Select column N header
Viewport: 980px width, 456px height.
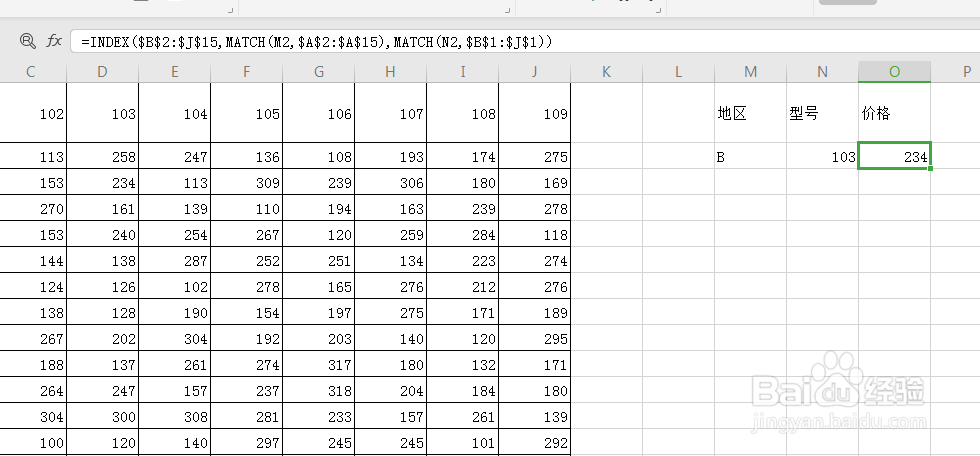click(x=822, y=72)
